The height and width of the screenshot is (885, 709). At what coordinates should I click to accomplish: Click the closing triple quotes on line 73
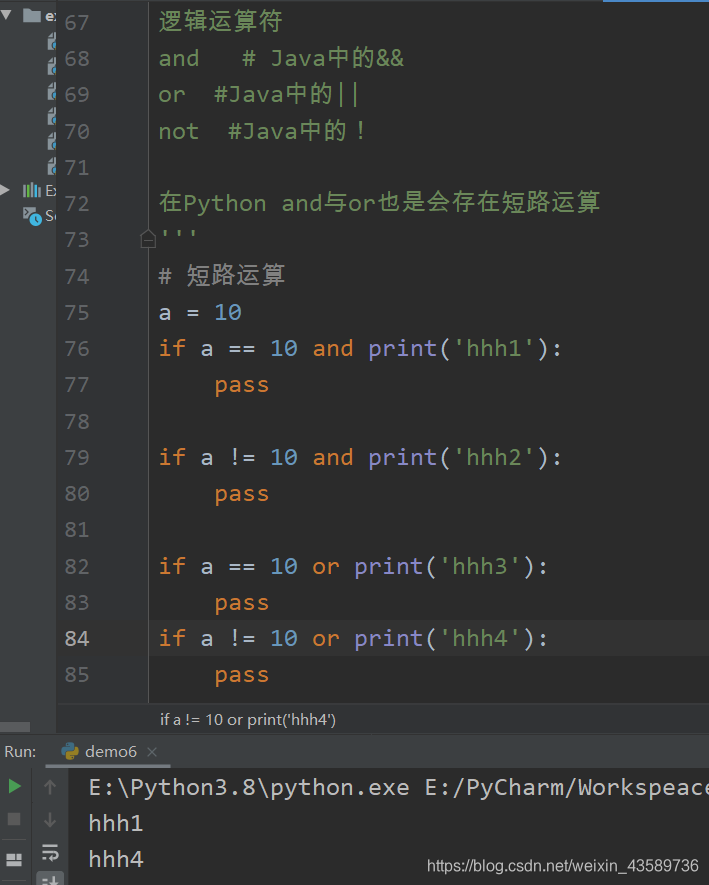[178, 234]
